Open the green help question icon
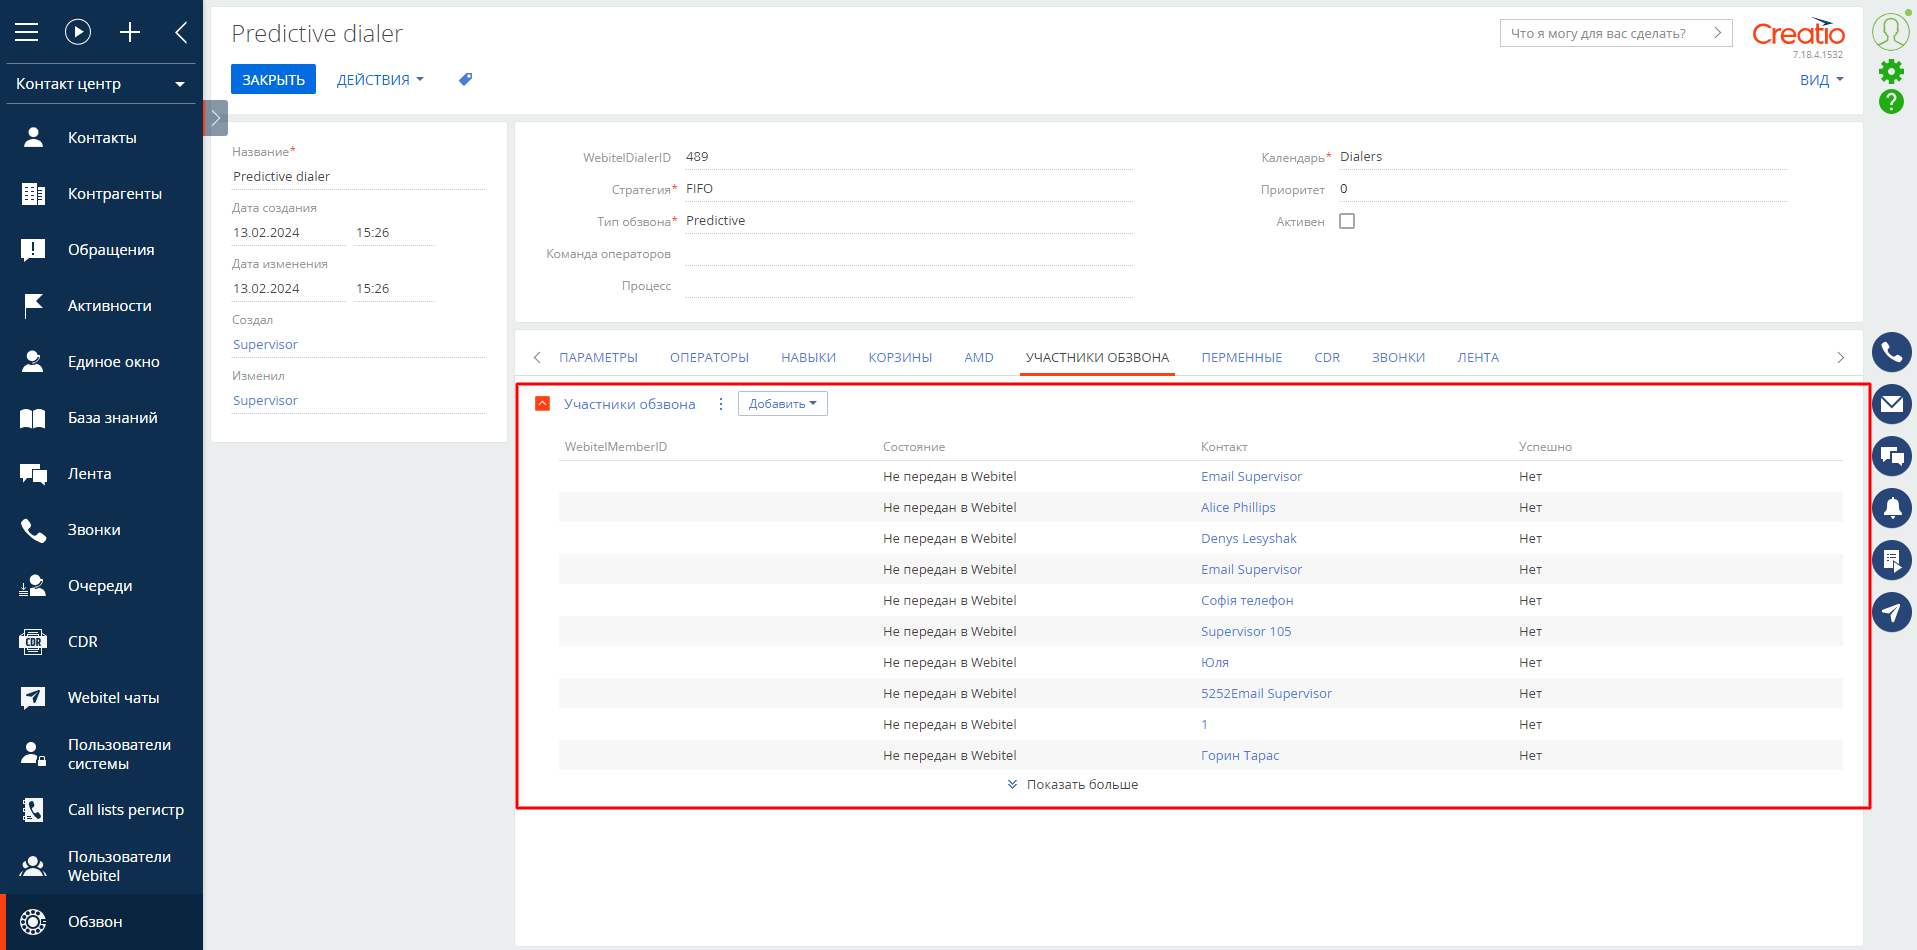Viewport: 1917px width, 950px height. tap(1891, 101)
